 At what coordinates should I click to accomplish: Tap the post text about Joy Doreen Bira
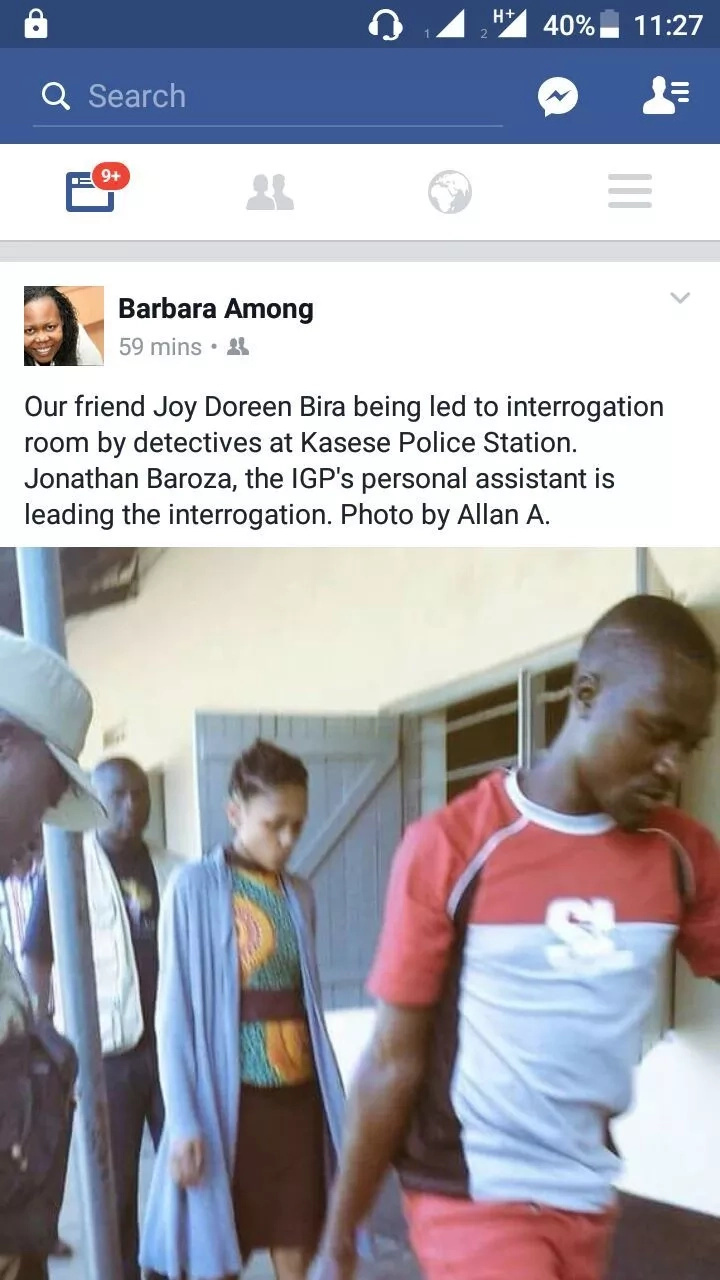point(344,461)
